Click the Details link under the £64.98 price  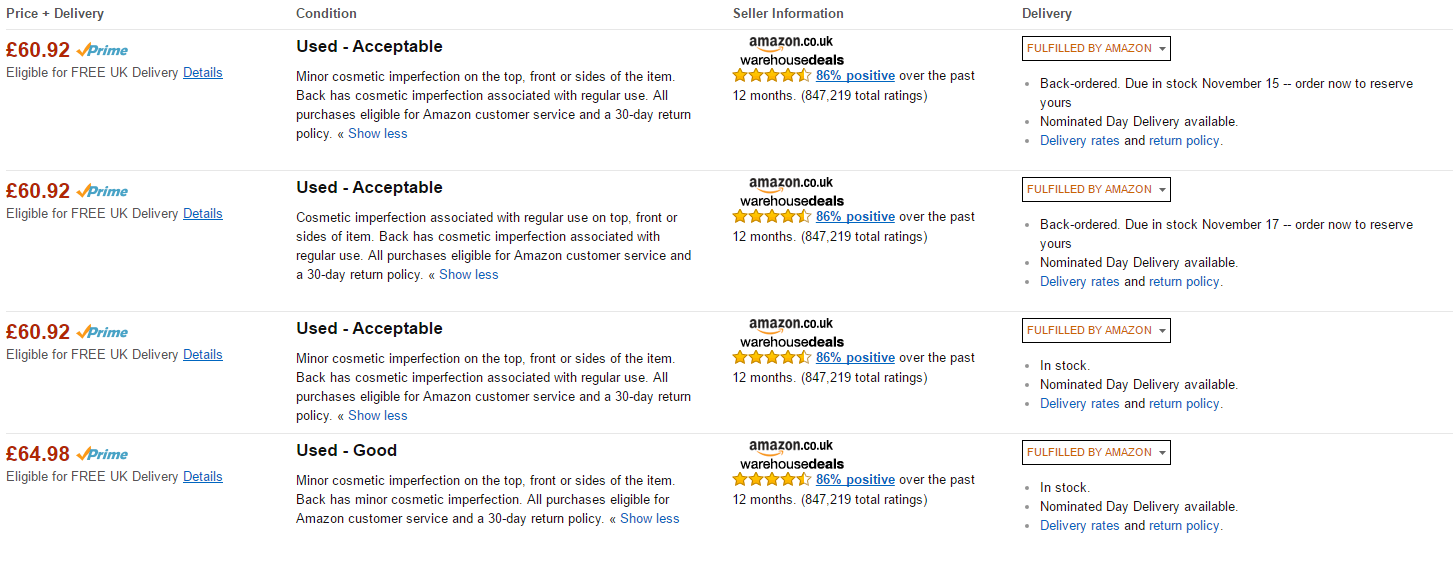point(203,477)
